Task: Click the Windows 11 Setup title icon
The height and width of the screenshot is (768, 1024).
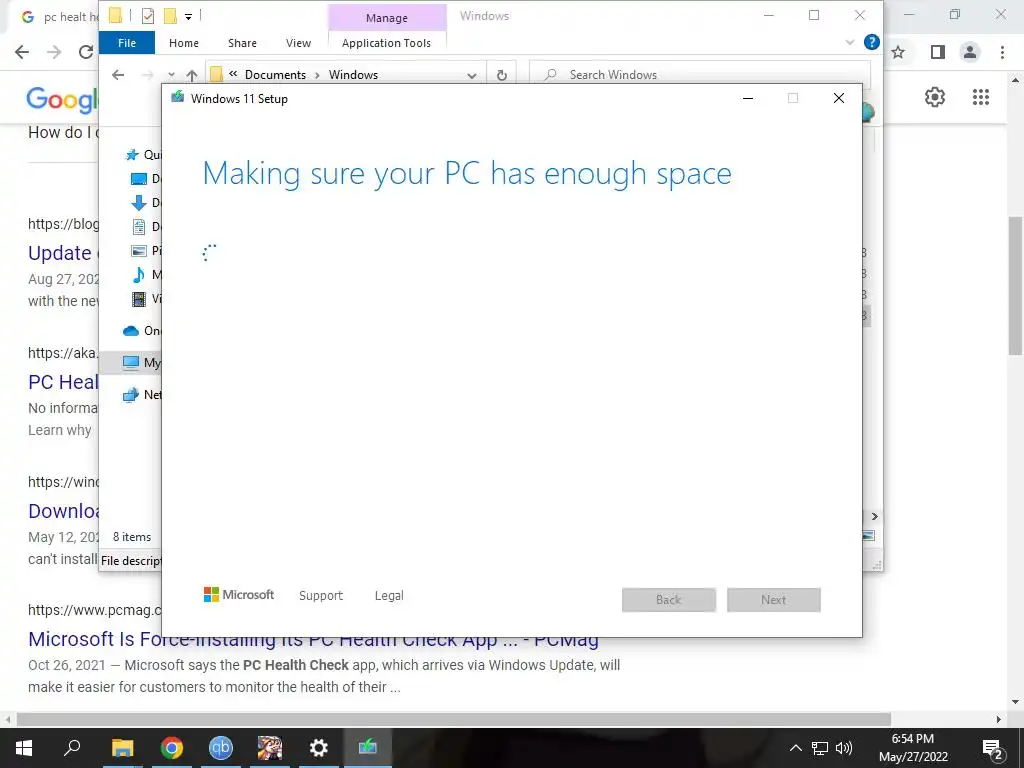Action: pos(177,98)
